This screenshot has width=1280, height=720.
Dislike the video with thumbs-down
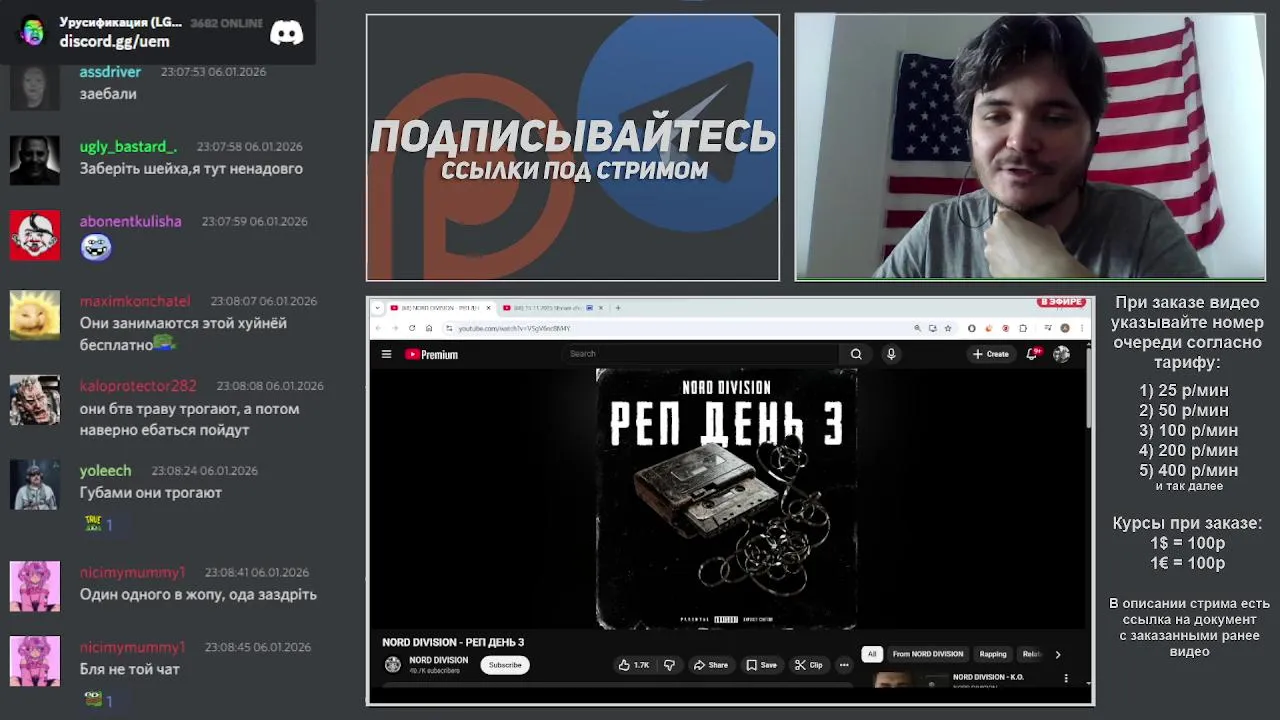coord(669,665)
